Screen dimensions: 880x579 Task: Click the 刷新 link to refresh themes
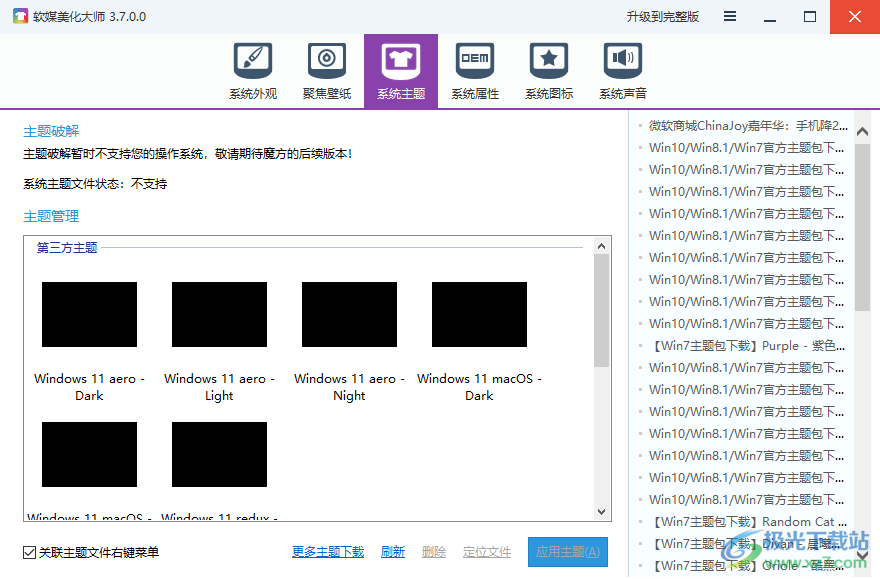tap(392, 551)
